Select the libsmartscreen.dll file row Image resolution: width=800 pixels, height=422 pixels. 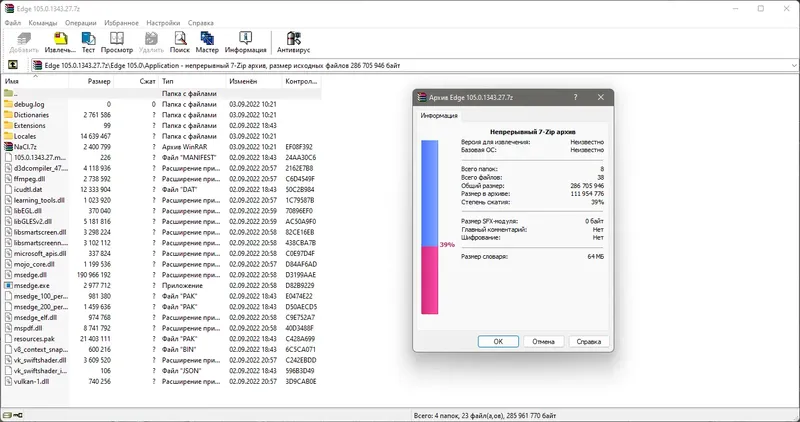pos(161,232)
